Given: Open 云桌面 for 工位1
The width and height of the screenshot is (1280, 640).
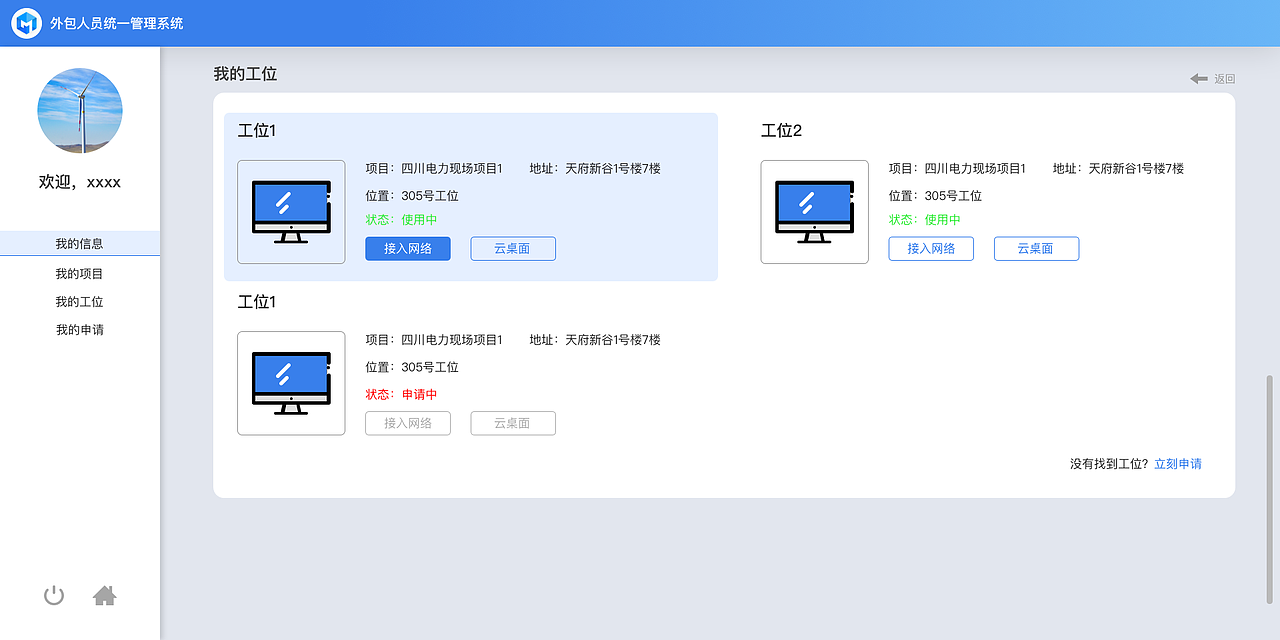Looking at the screenshot, I should [x=512, y=248].
